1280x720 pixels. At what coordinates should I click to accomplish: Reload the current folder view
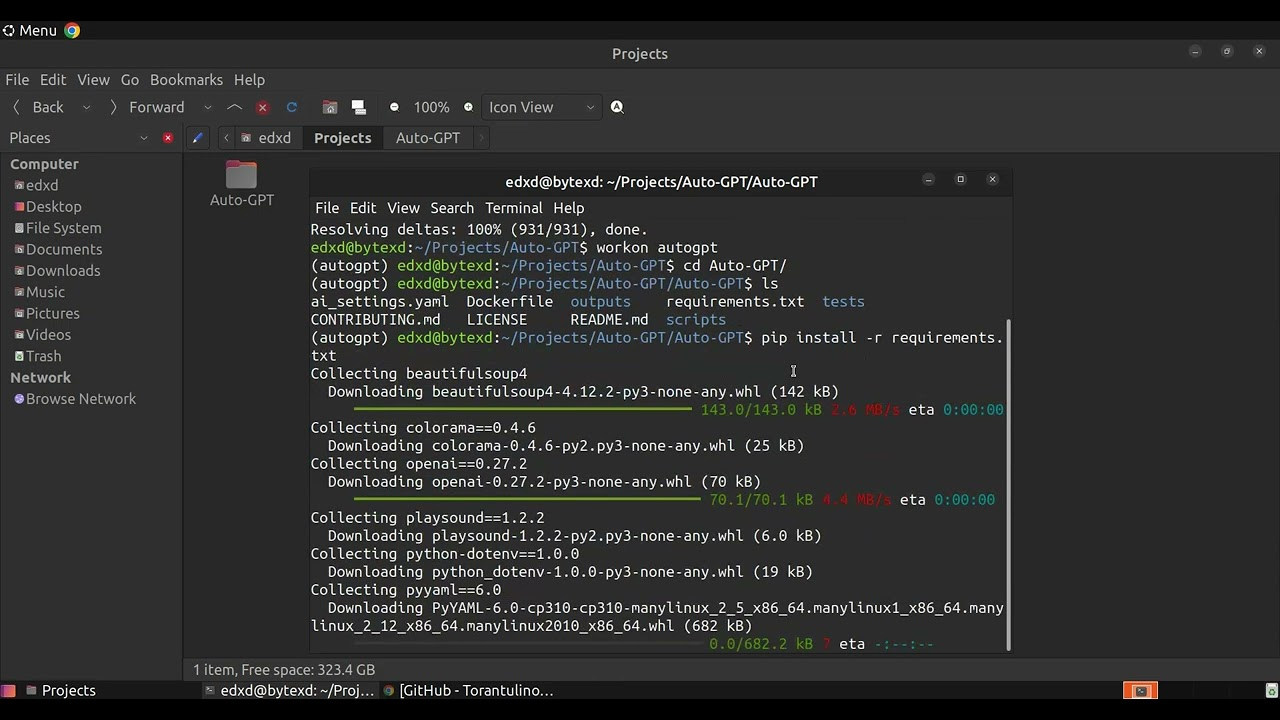292,107
